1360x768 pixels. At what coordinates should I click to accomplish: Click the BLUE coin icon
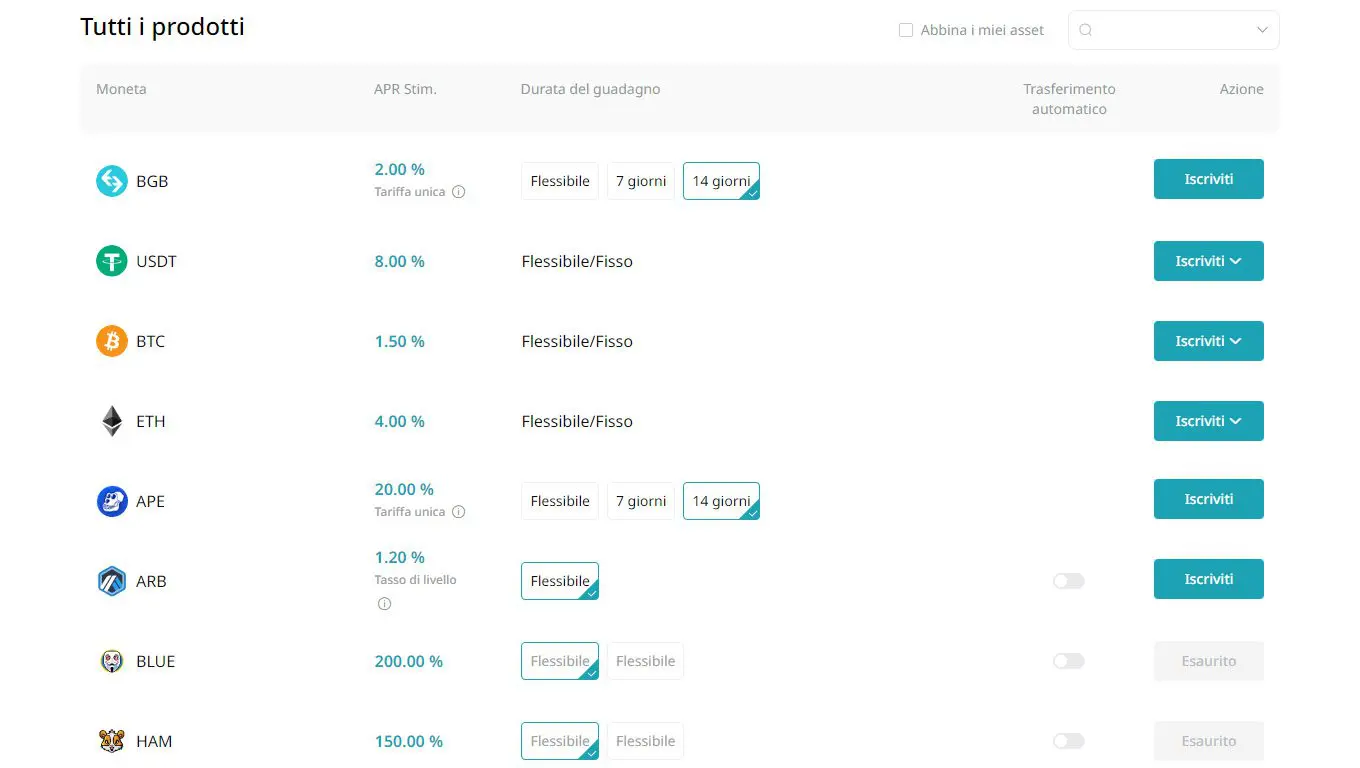tap(112, 661)
